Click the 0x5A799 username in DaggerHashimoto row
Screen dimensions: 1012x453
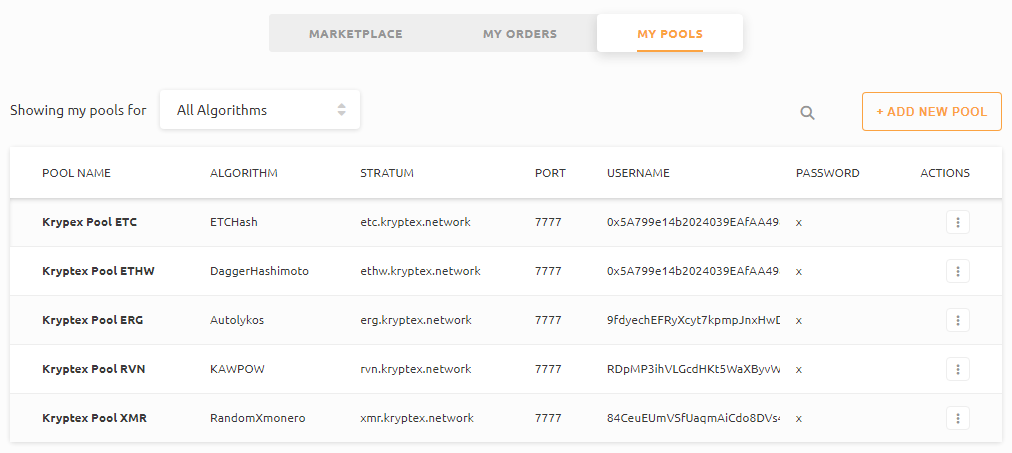[694, 271]
